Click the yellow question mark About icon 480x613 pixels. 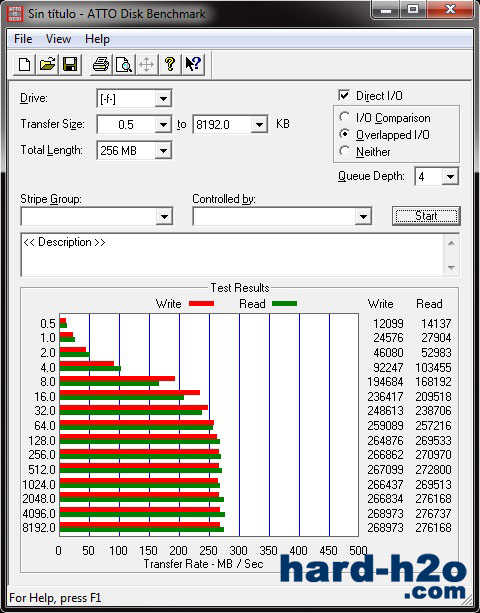point(170,64)
